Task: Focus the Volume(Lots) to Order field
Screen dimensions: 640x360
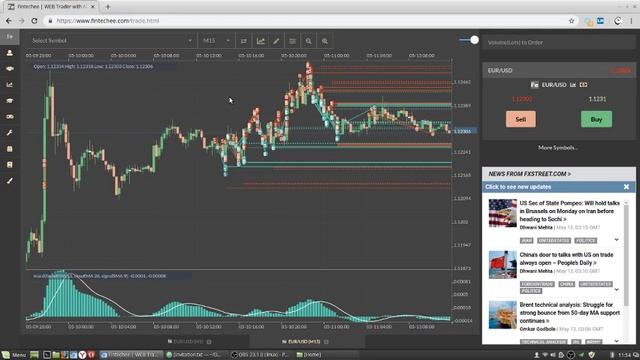Action: [559, 42]
